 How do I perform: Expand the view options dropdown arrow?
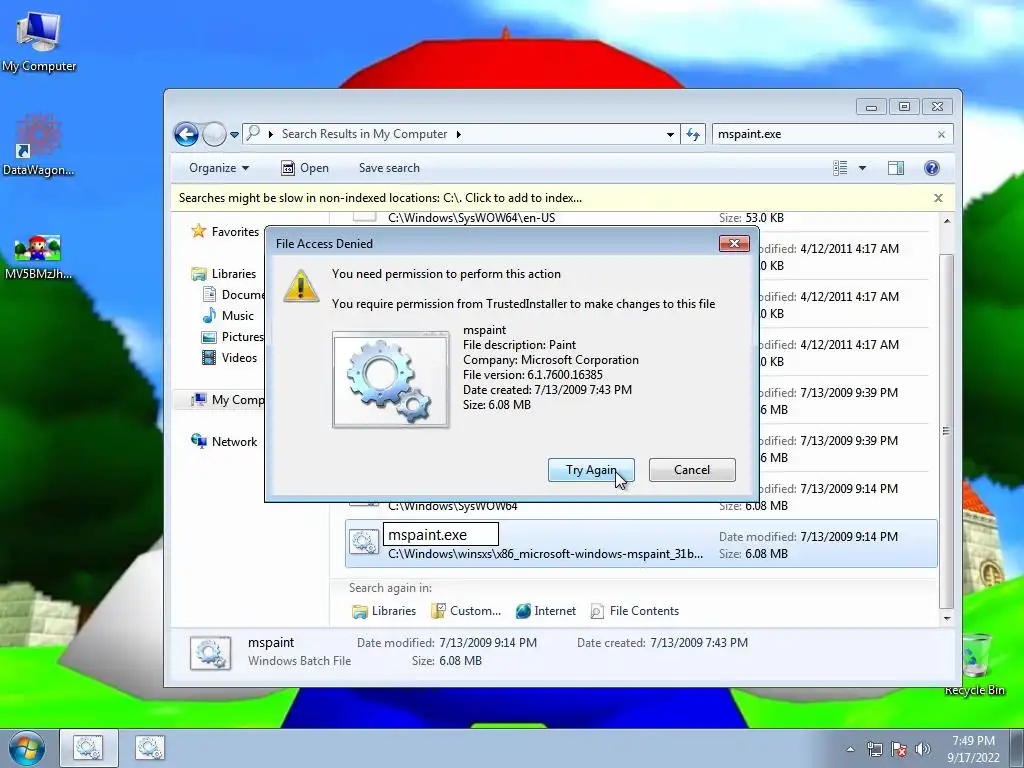(862, 168)
